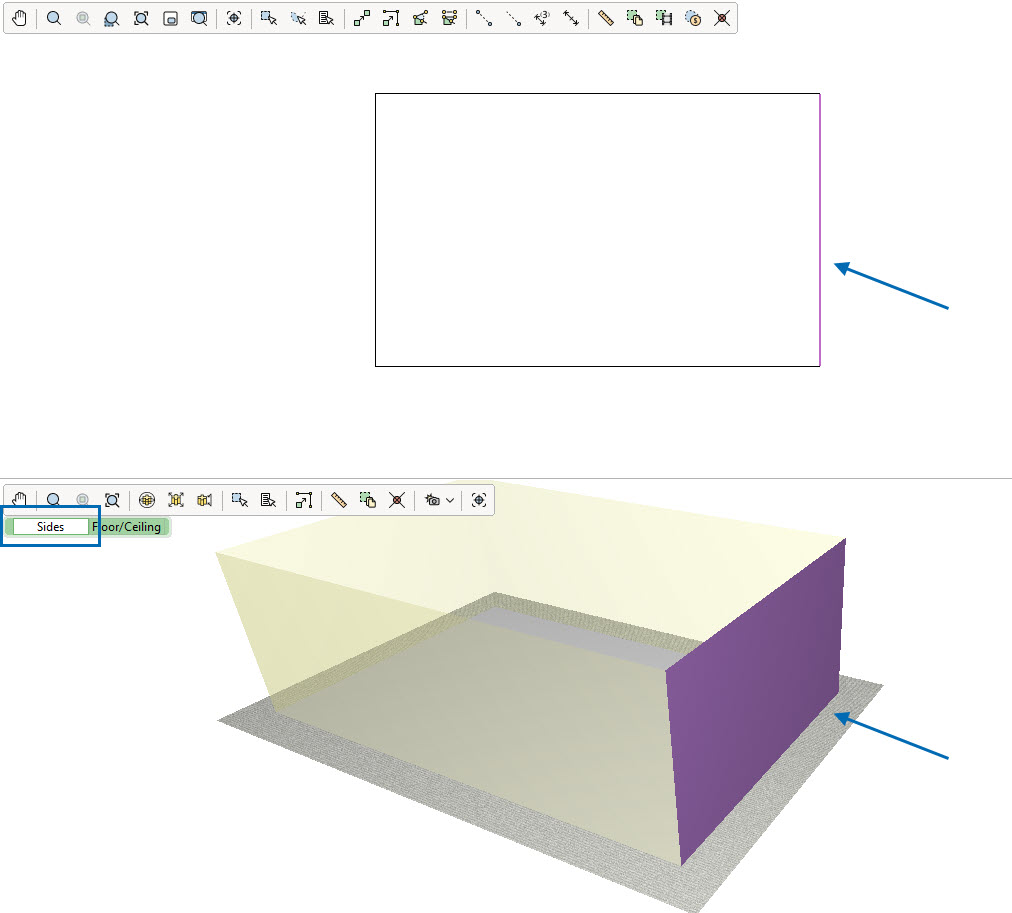This screenshot has width=1012, height=913.
Task: Select the ruler measure tool in 3D toolbar
Action: point(339,499)
